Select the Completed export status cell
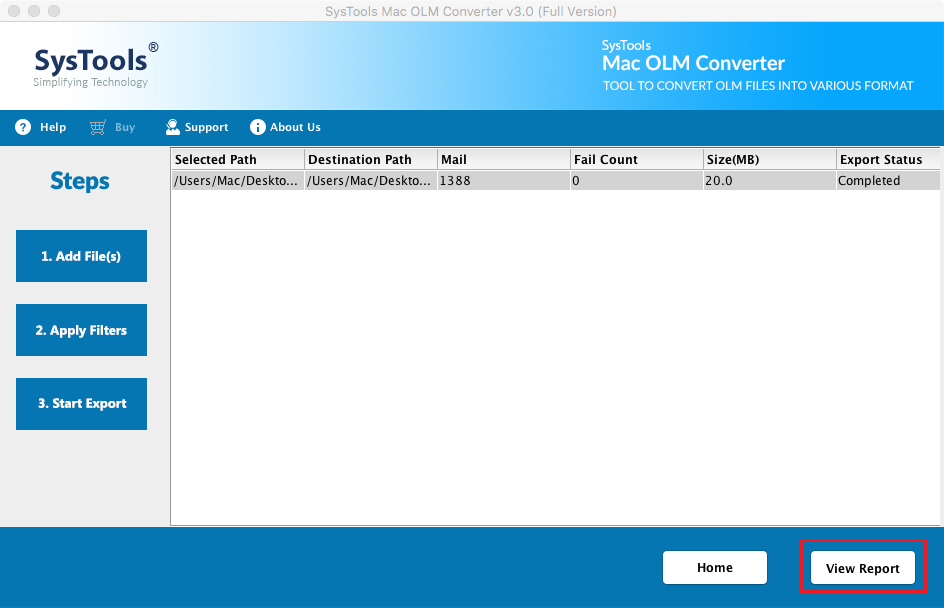Screen dimensions: 944x608 click(889, 181)
